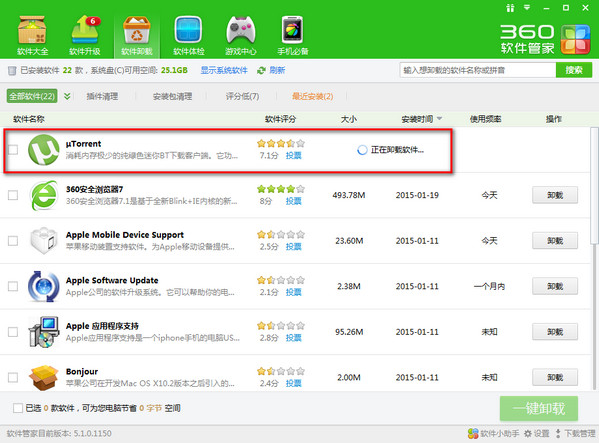The width and height of the screenshot is (599, 443).
Task: Click the µTorrent star rating
Action: (281, 143)
